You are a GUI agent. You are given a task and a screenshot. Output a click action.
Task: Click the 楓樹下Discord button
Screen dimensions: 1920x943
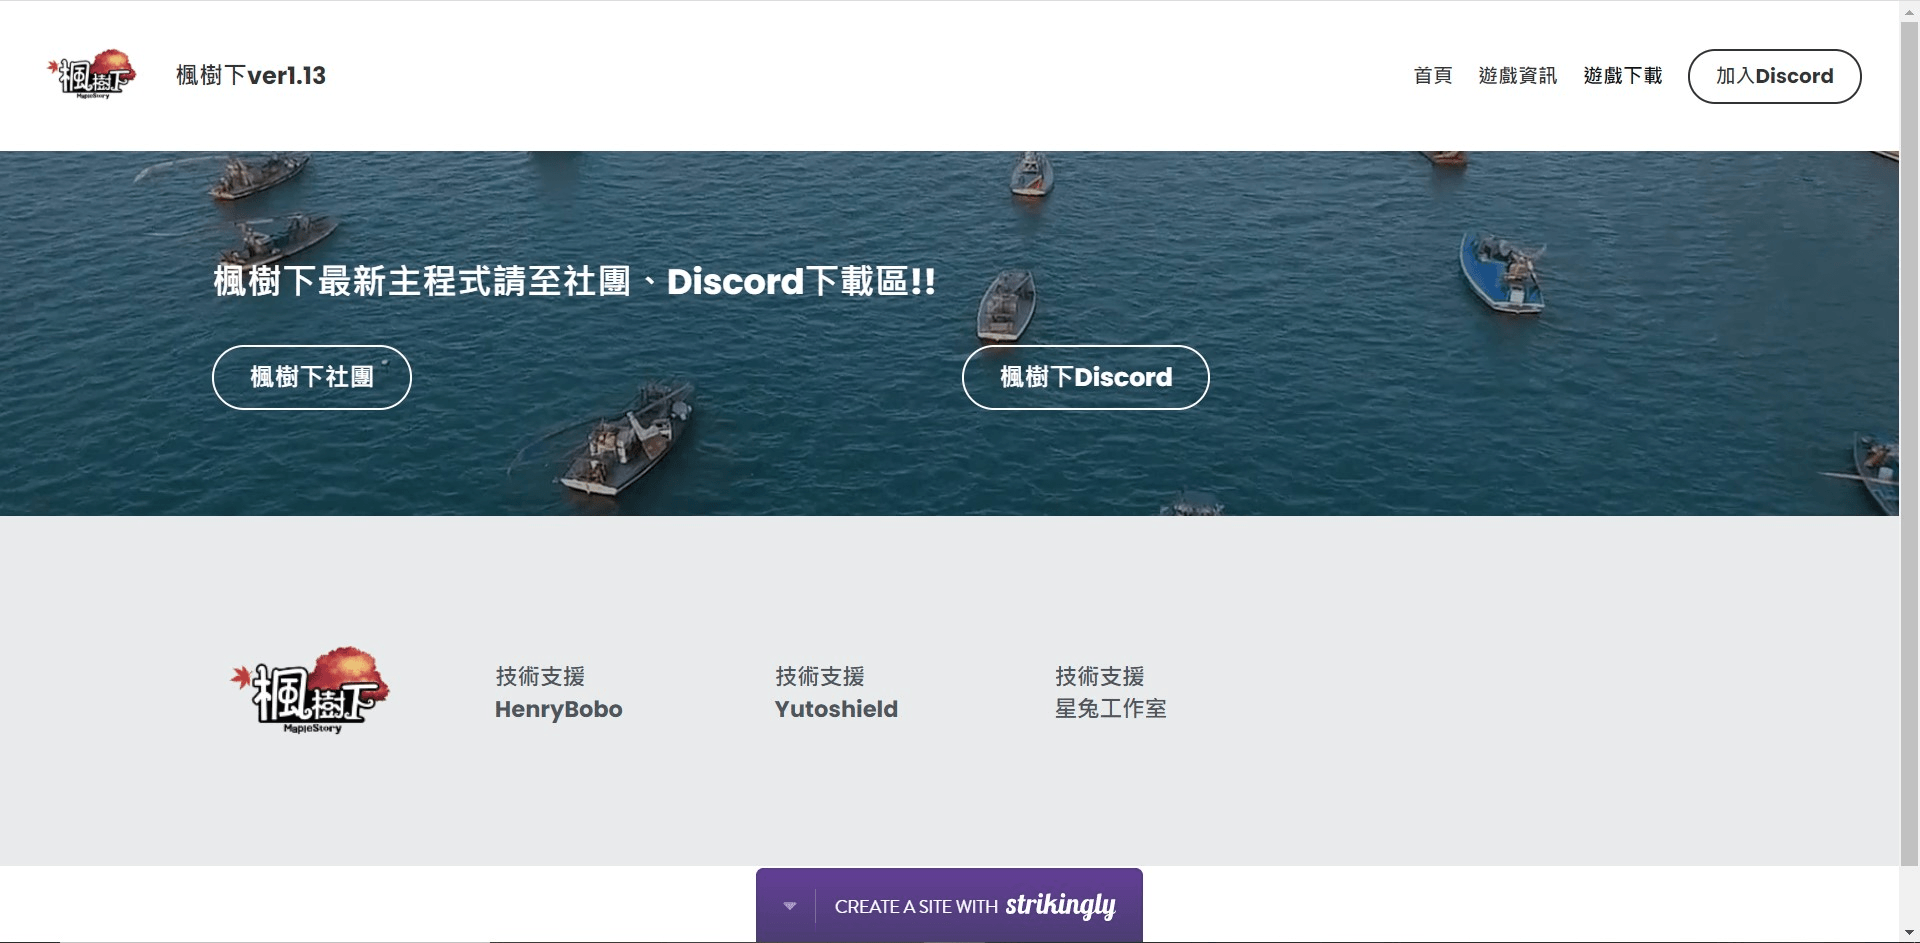[1085, 377]
